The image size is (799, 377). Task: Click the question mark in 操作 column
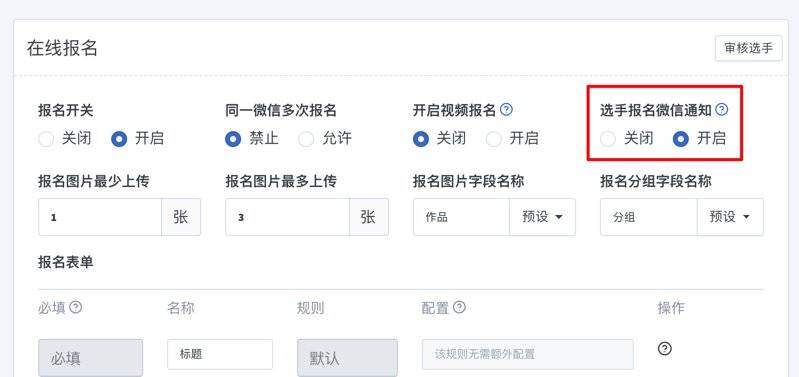click(664, 348)
